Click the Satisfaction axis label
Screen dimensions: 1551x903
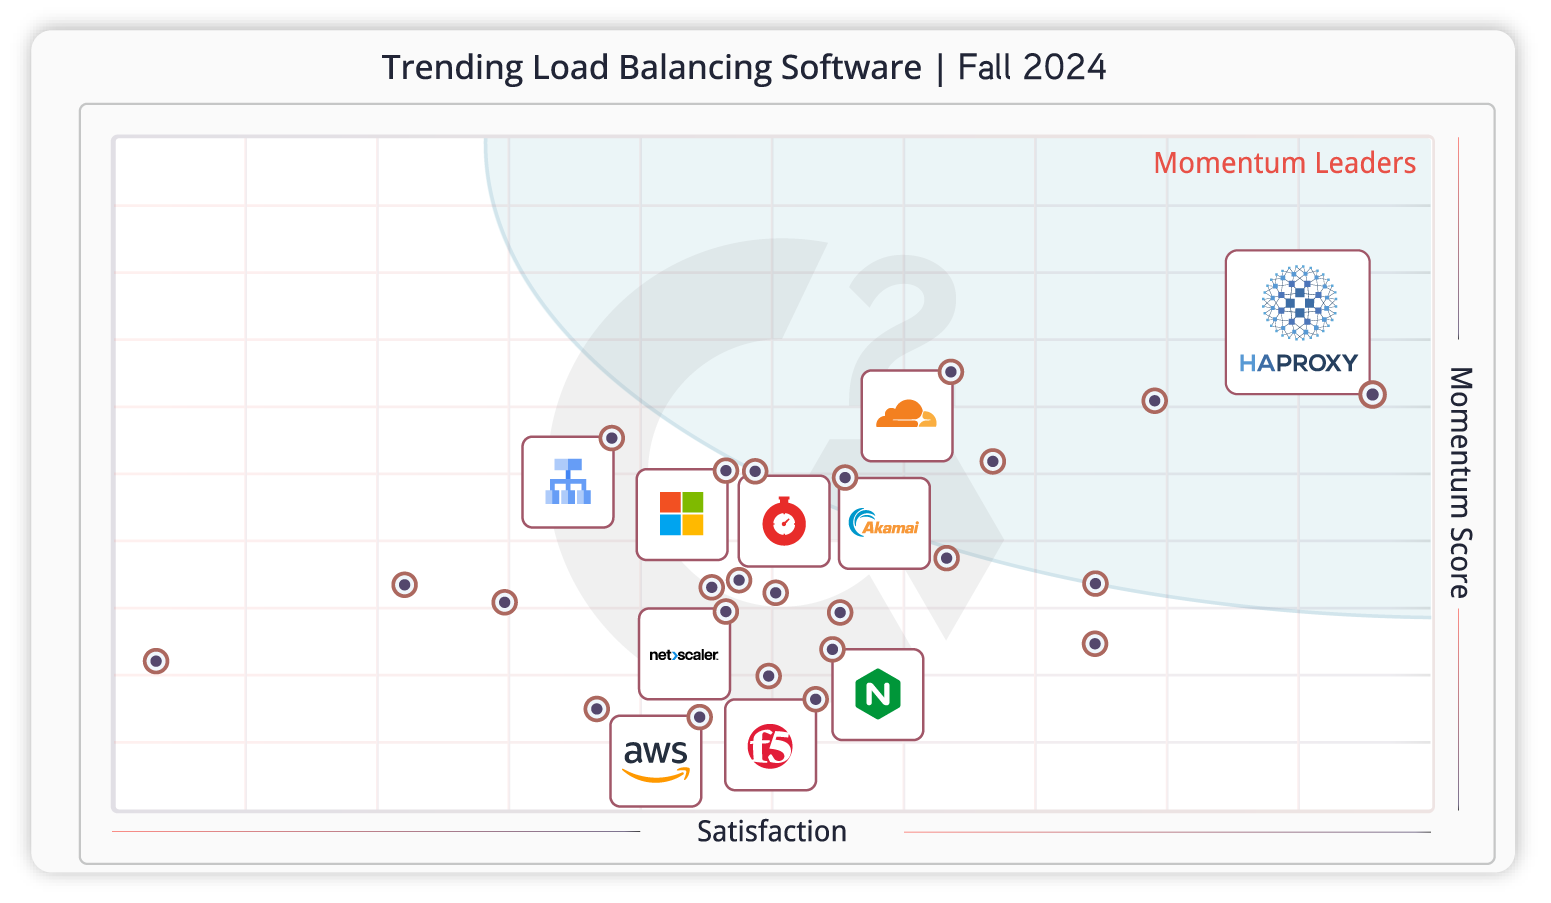pyautogui.click(x=772, y=831)
